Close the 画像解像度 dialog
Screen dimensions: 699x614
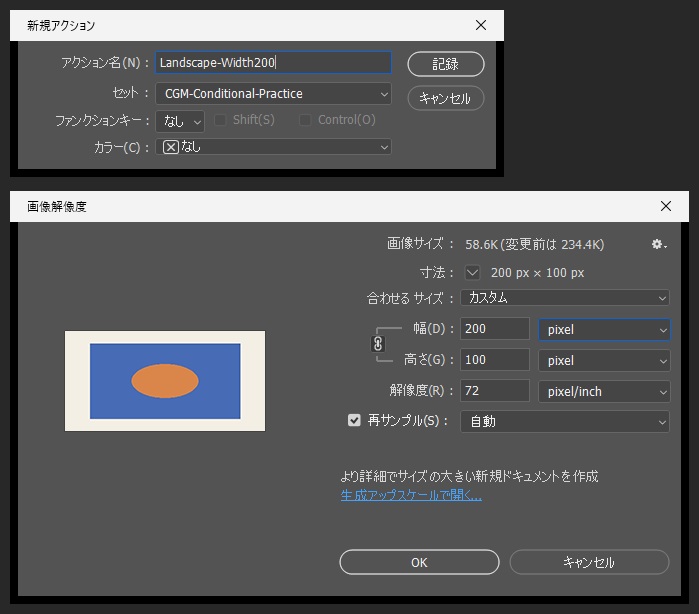coord(666,206)
